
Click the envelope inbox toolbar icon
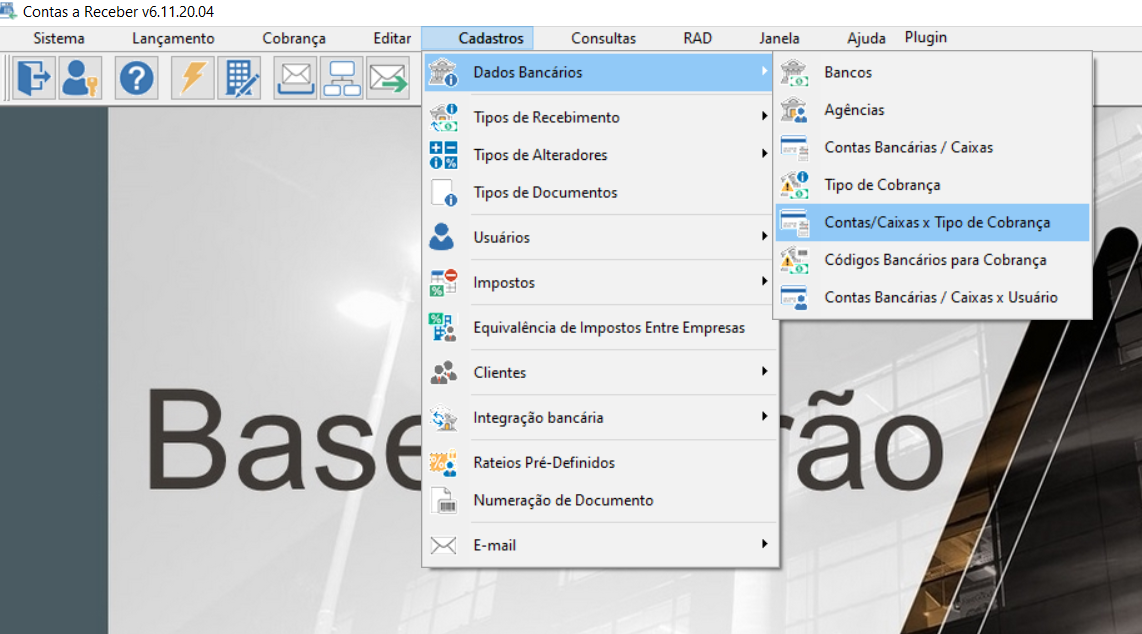tap(295, 78)
